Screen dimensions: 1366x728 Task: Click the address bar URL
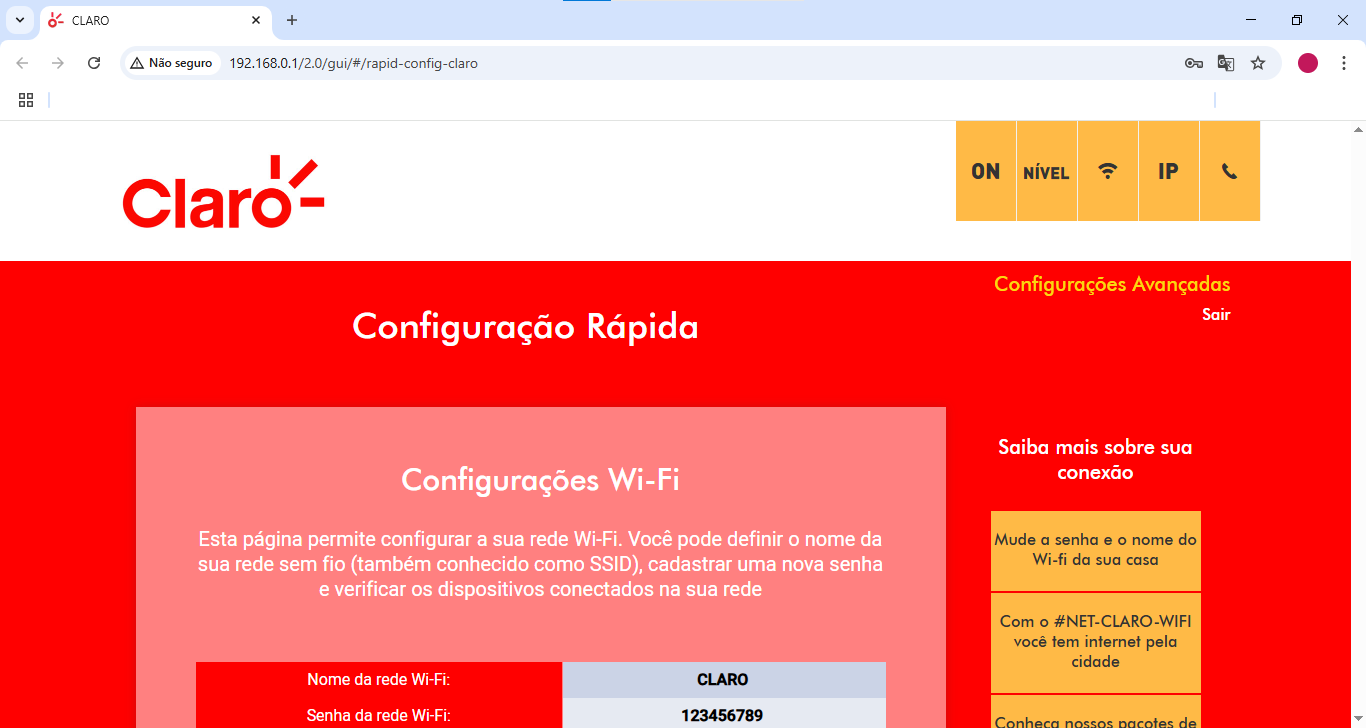354,63
